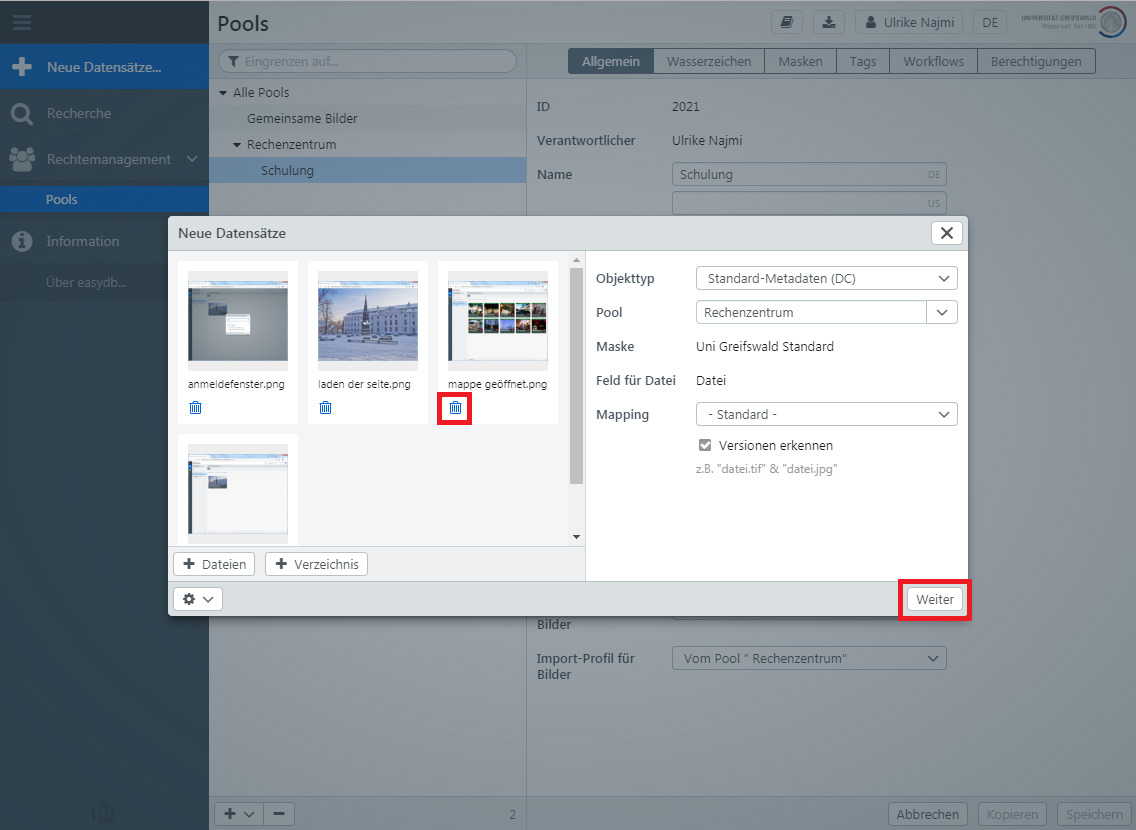Viewport: 1136px width, 830px height.
Task: Click the Weiter button
Action: tap(935, 599)
